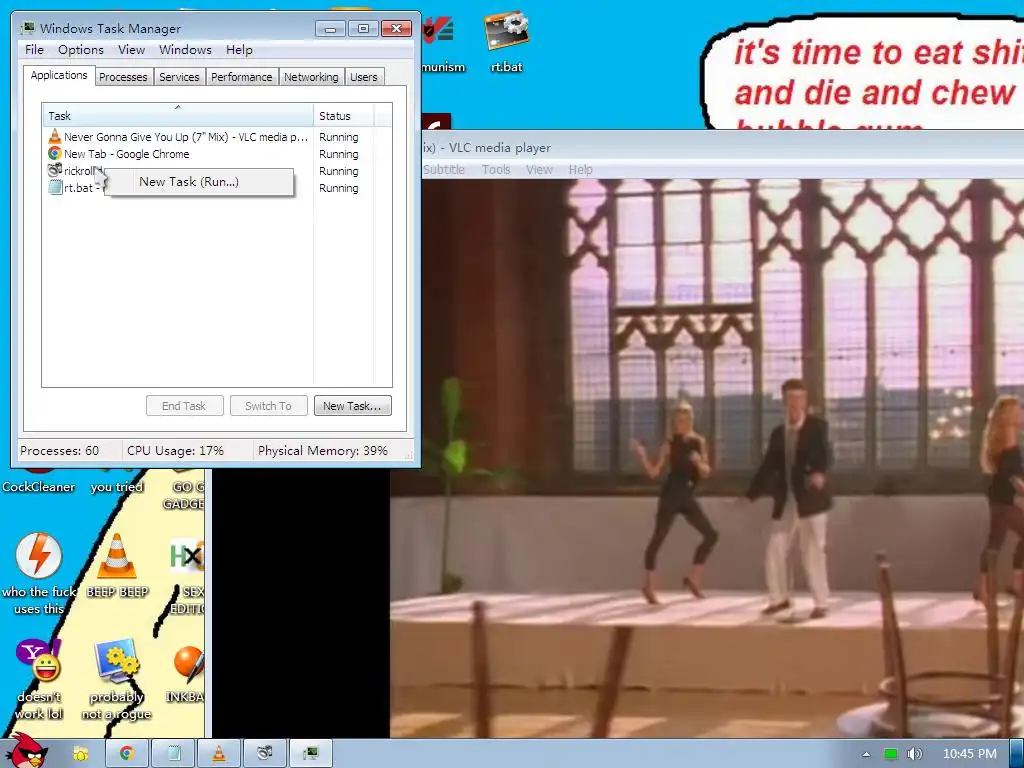Open Task Manager from the taskbar
This screenshot has width=1024, height=768.
point(311,754)
